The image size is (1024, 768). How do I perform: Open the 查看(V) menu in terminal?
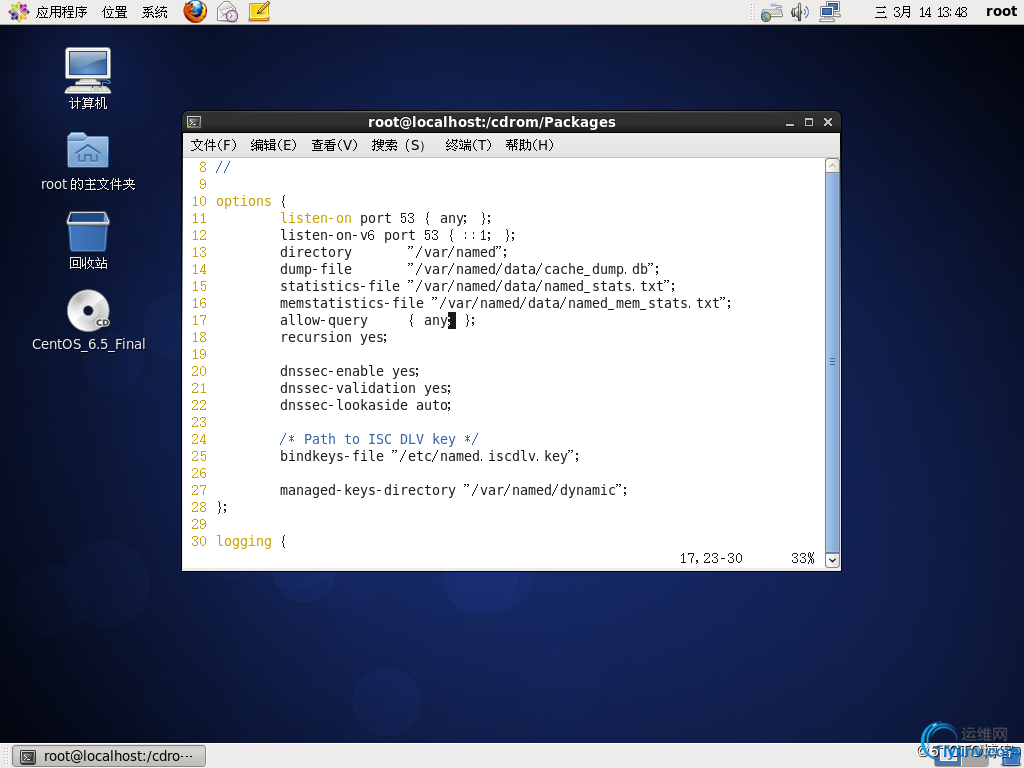(x=334, y=145)
